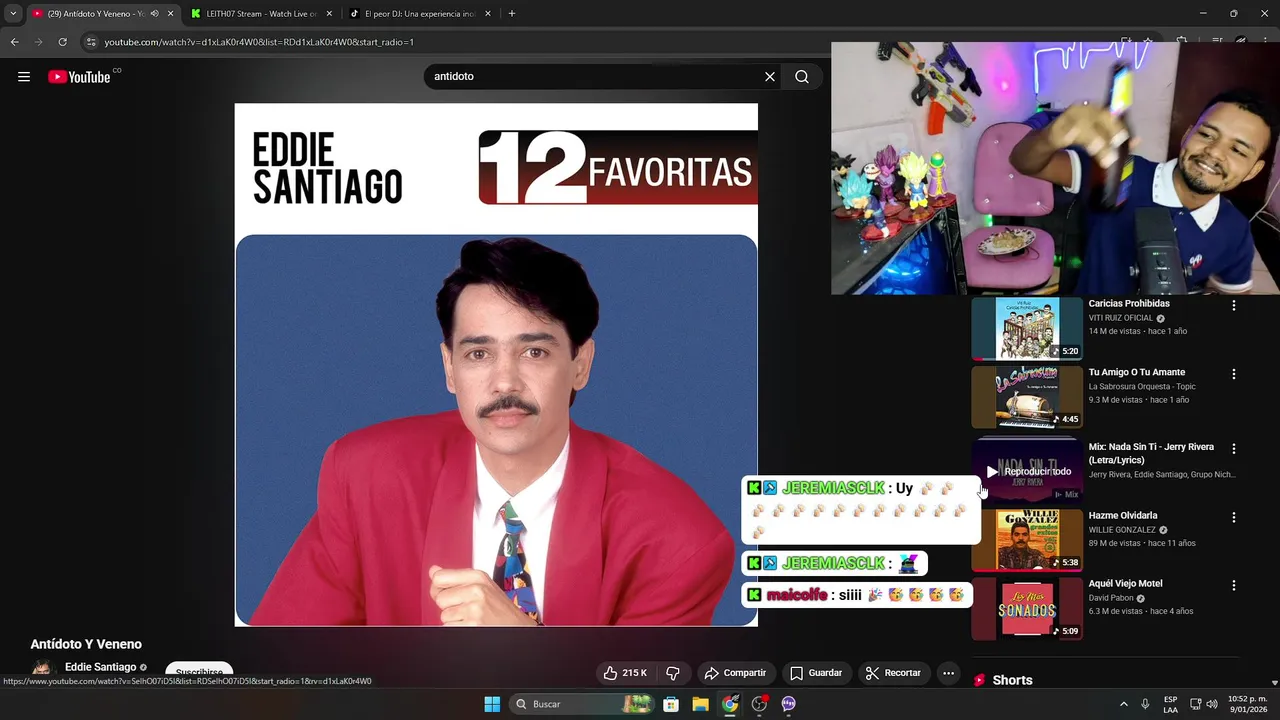The image size is (1280, 720).
Task: Click the microphone tray icon
Action: point(1145,704)
